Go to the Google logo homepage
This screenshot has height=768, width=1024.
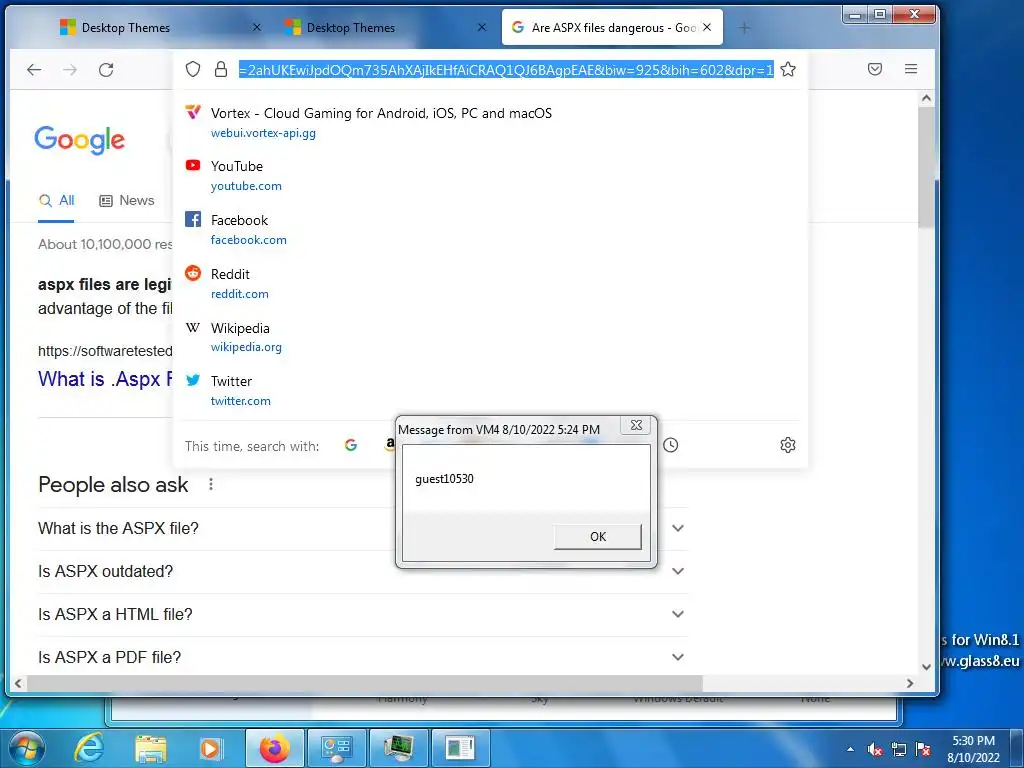click(80, 140)
